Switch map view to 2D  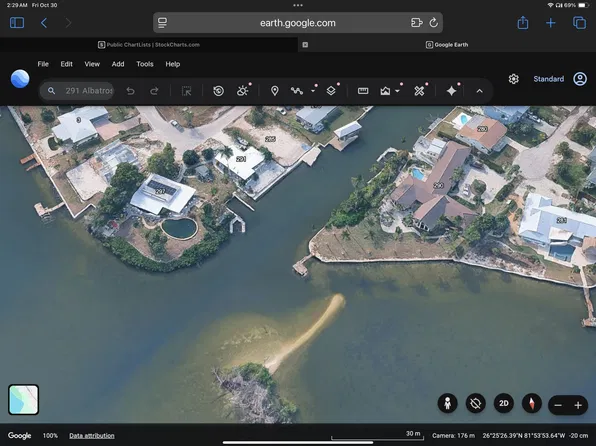coord(504,403)
